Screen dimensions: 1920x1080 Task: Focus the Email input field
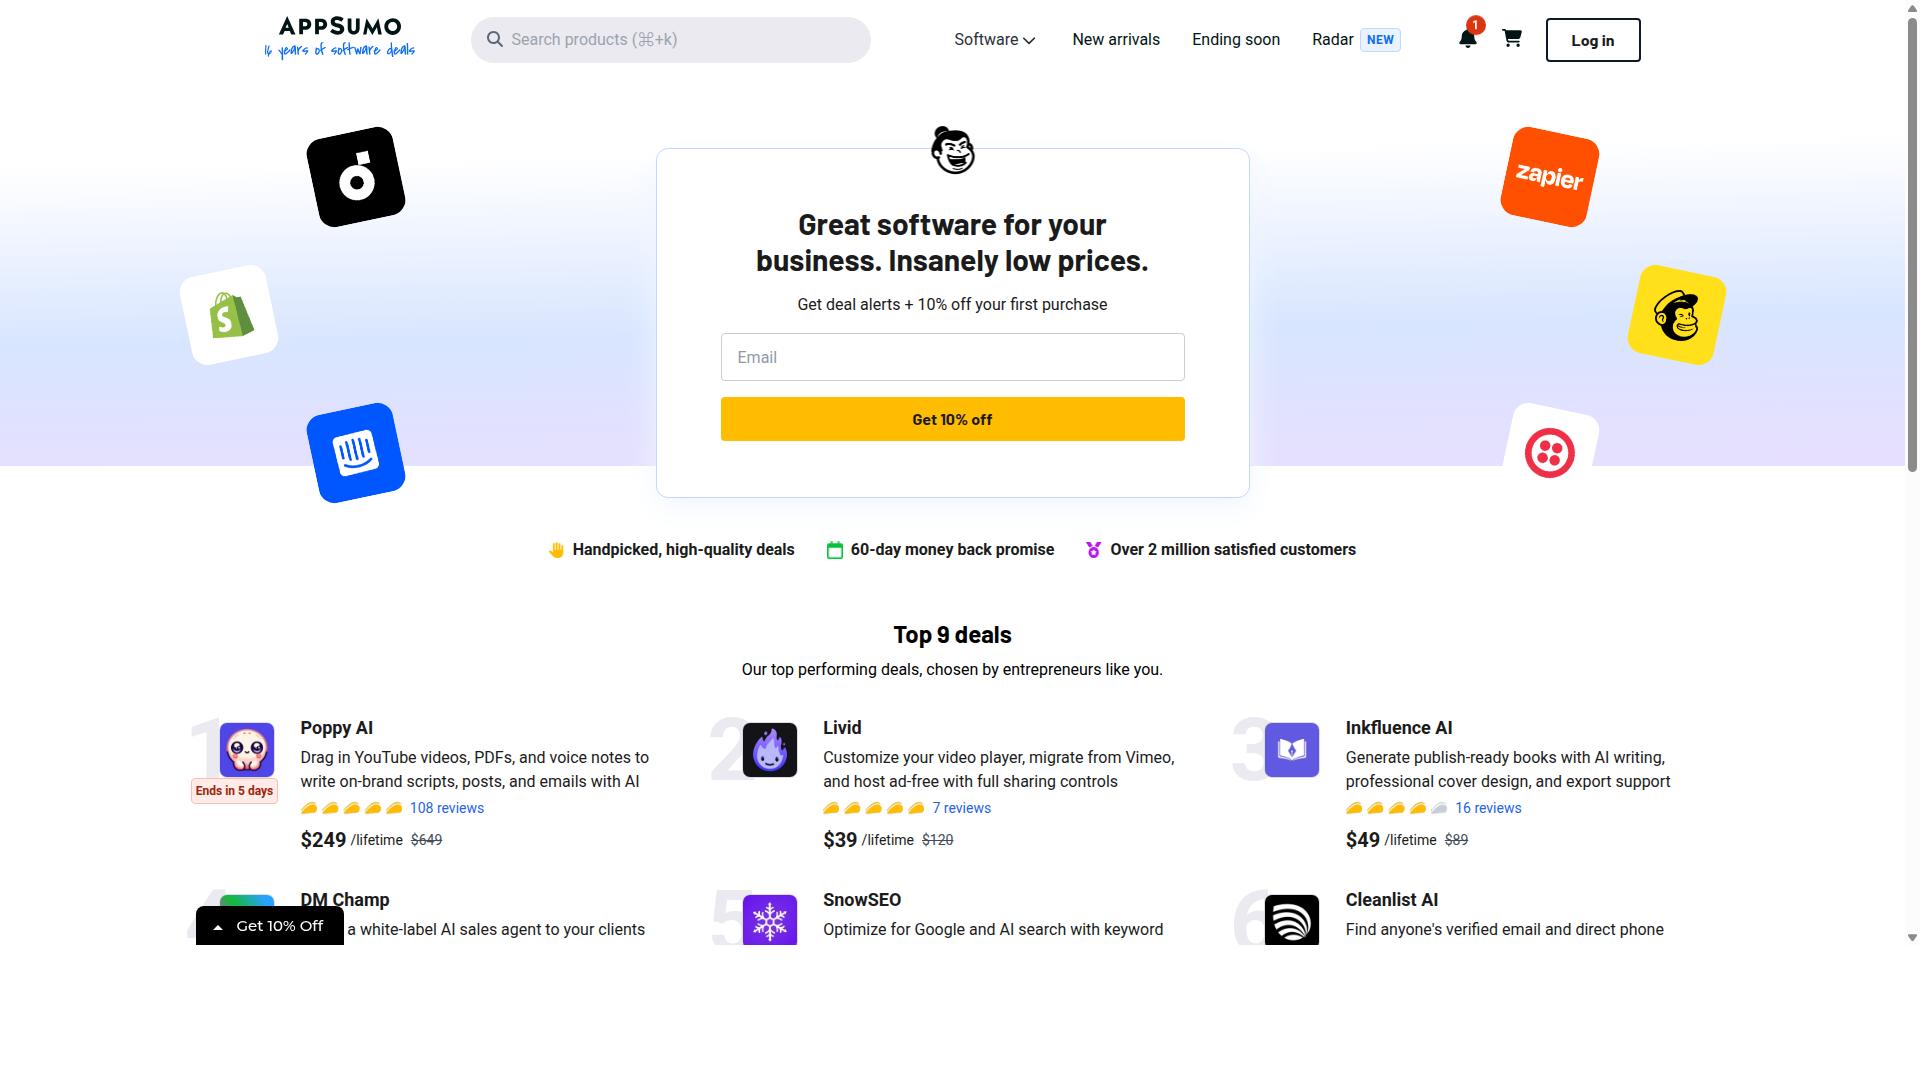[x=953, y=357]
